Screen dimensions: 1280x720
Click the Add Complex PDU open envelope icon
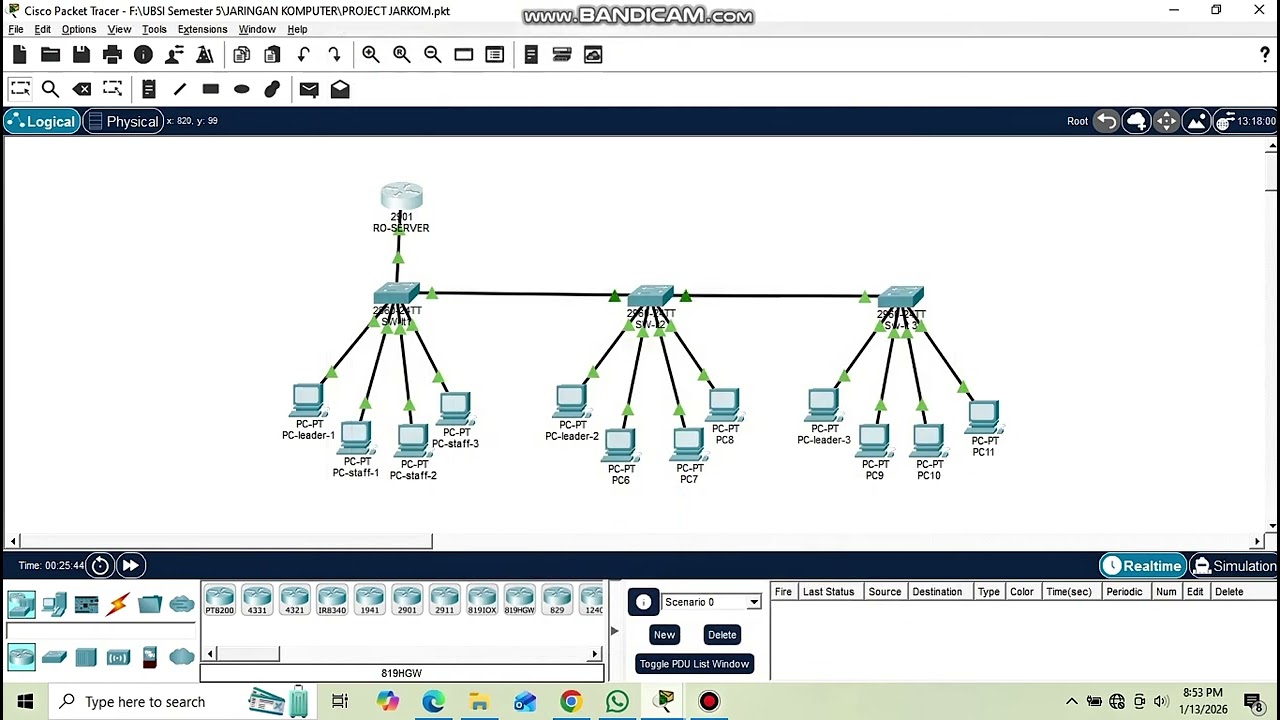pos(340,89)
